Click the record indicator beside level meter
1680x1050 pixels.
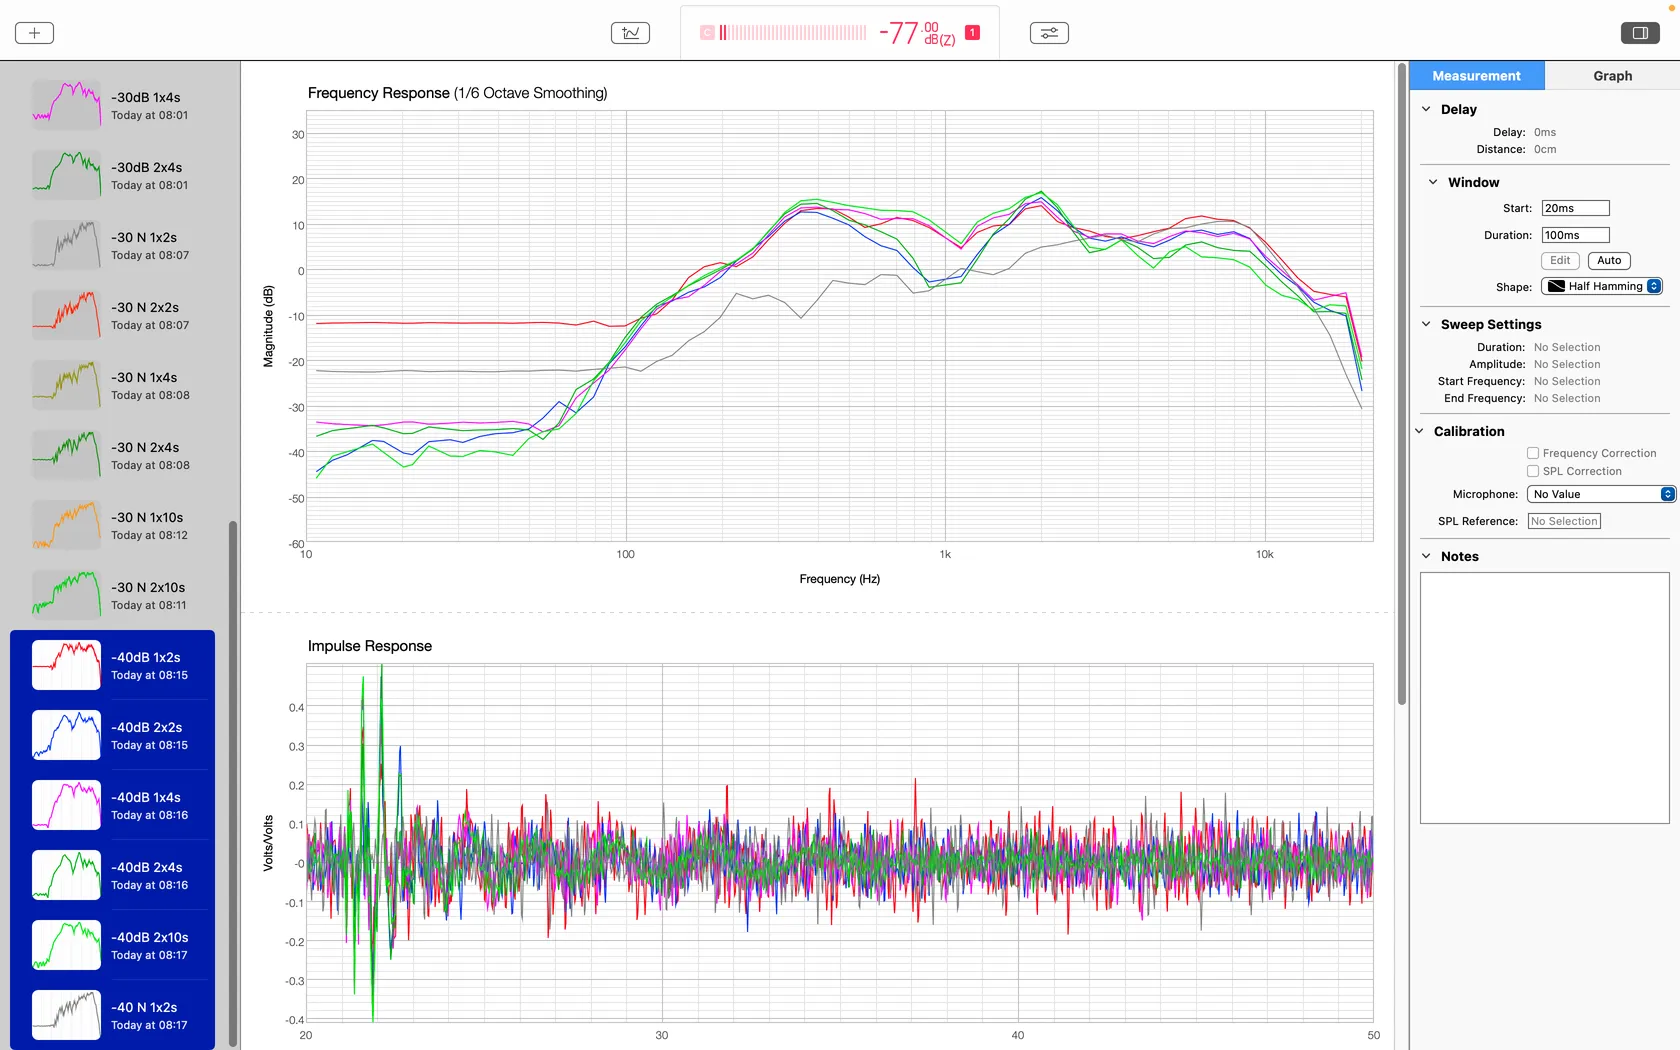(x=707, y=33)
